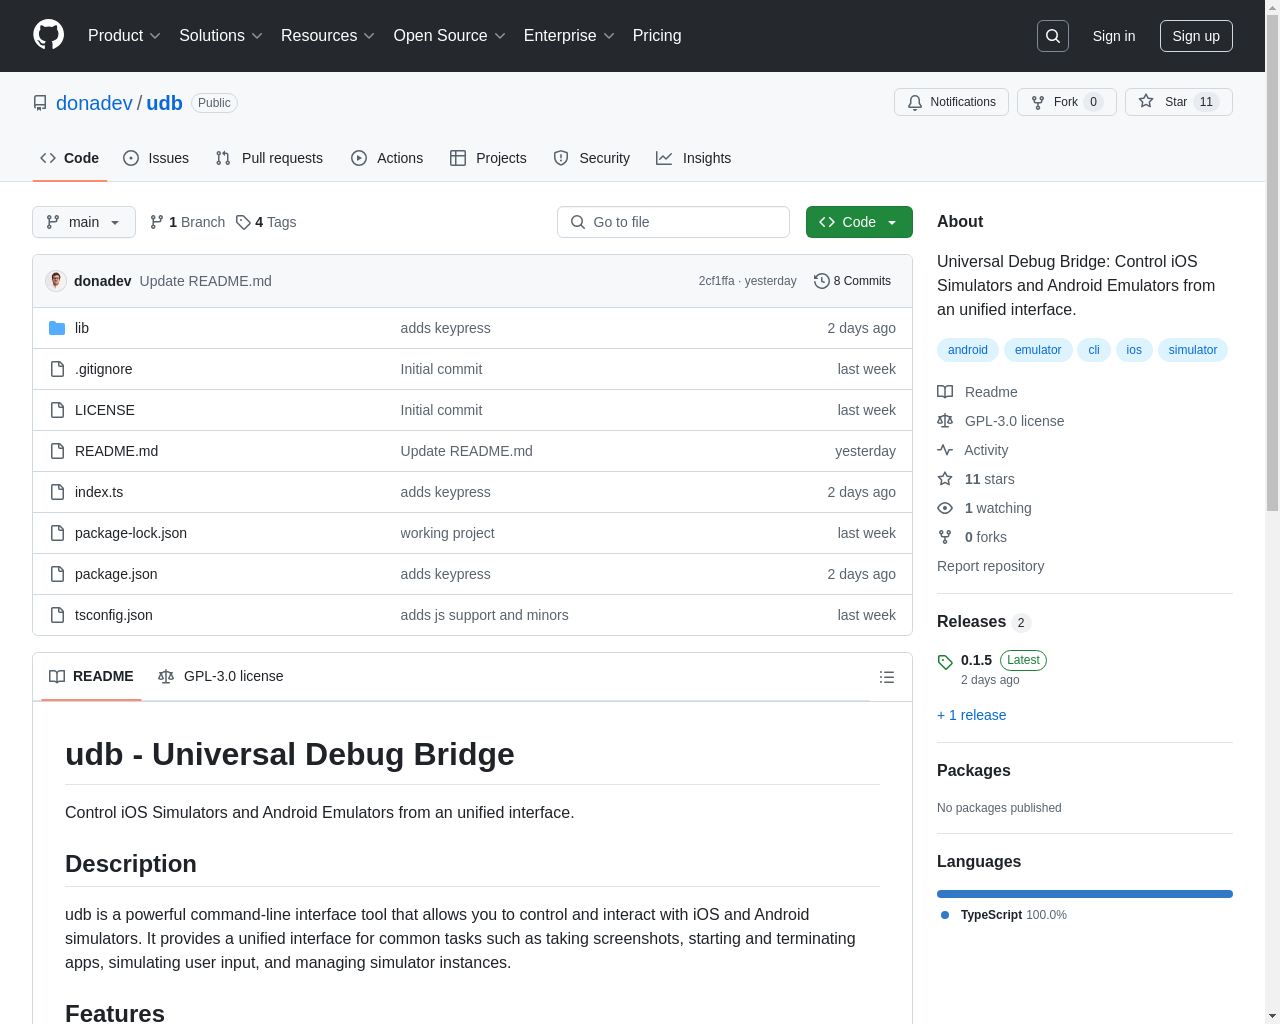Open the search magnifier button
This screenshot has width=1280, height=1024.
[x=1053, y=36]
